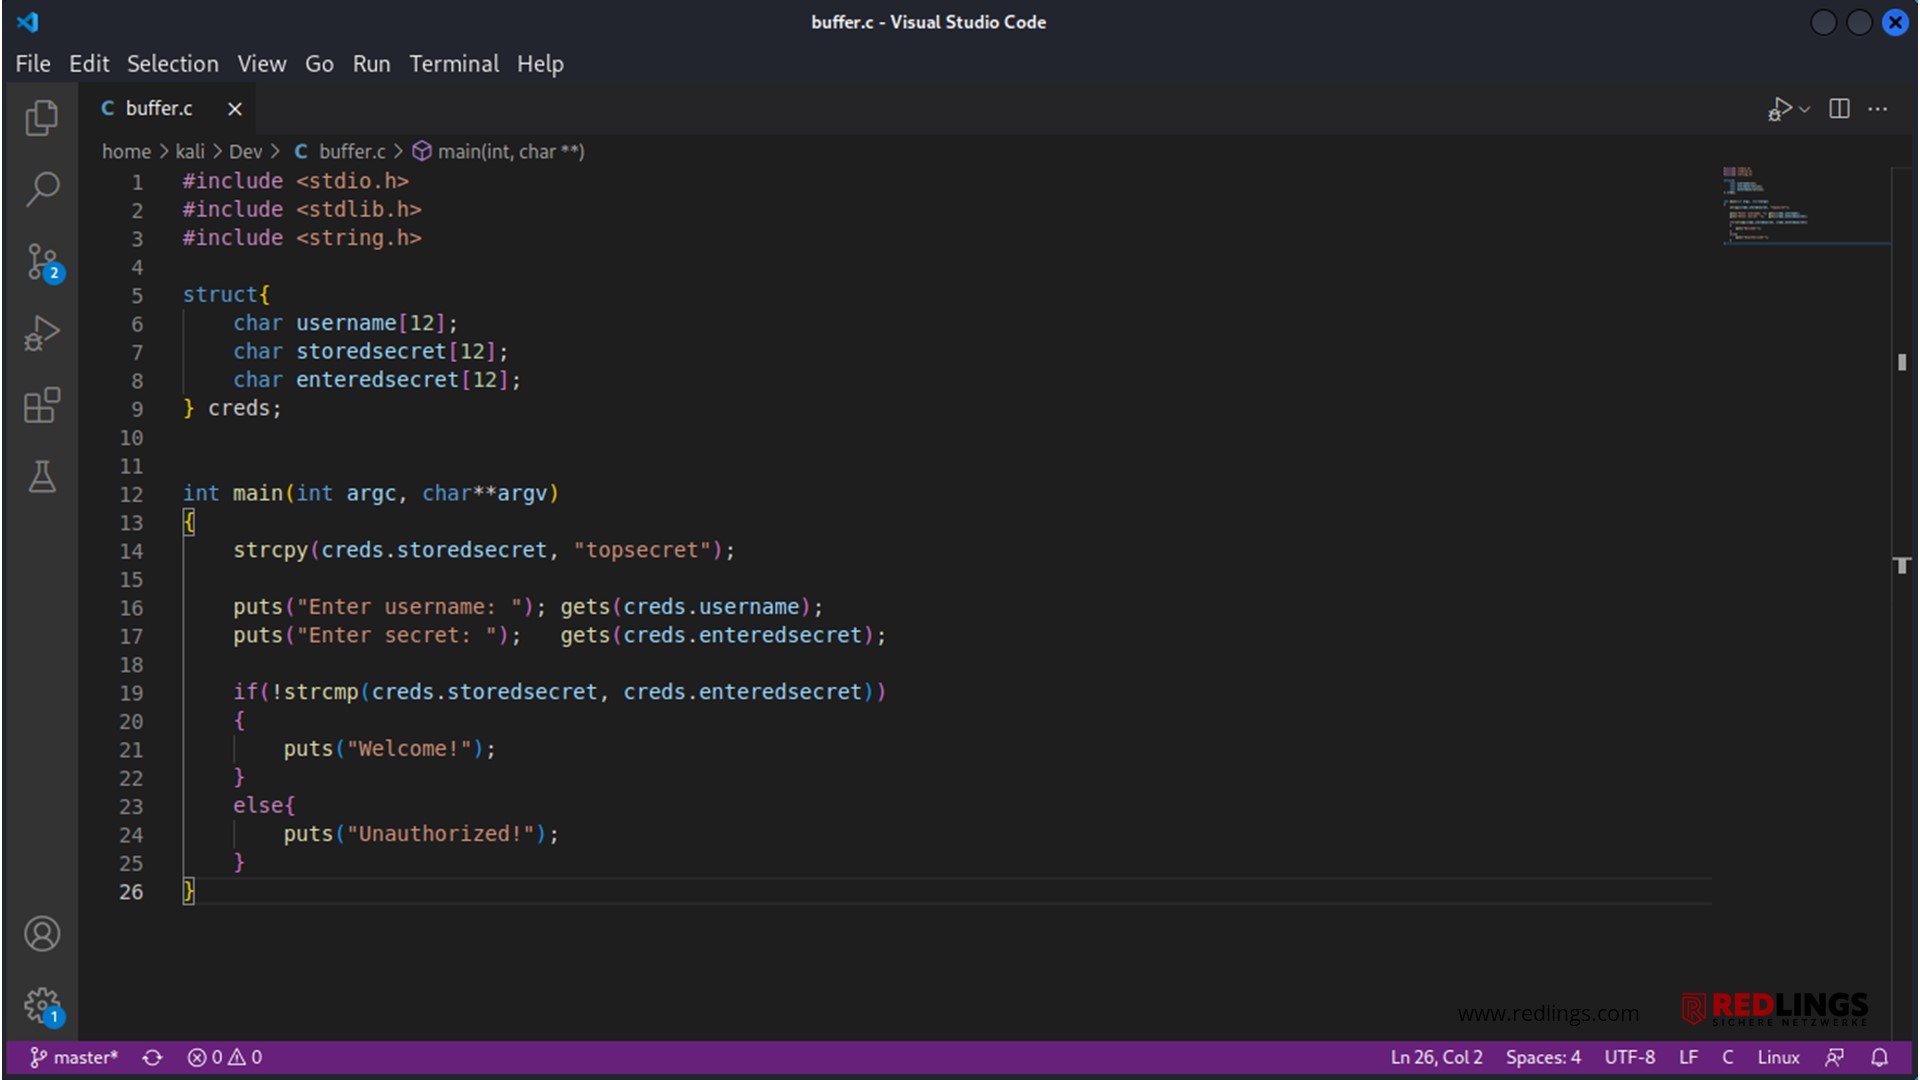Viewport: 1920px width, 1080px height.
Task: Click gets(creds.enteredsecret) call on line 17
Action: point(722,636)
